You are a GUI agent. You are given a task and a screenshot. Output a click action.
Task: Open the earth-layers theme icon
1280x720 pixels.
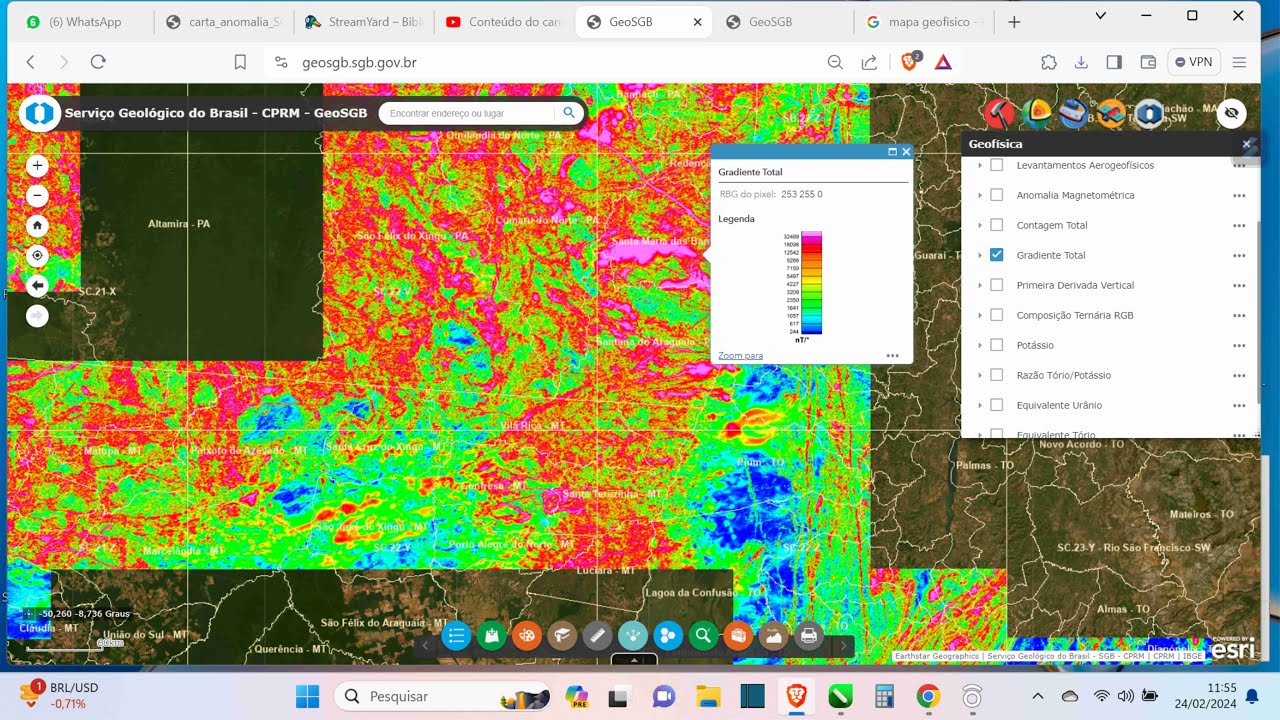click(1036, 113)
